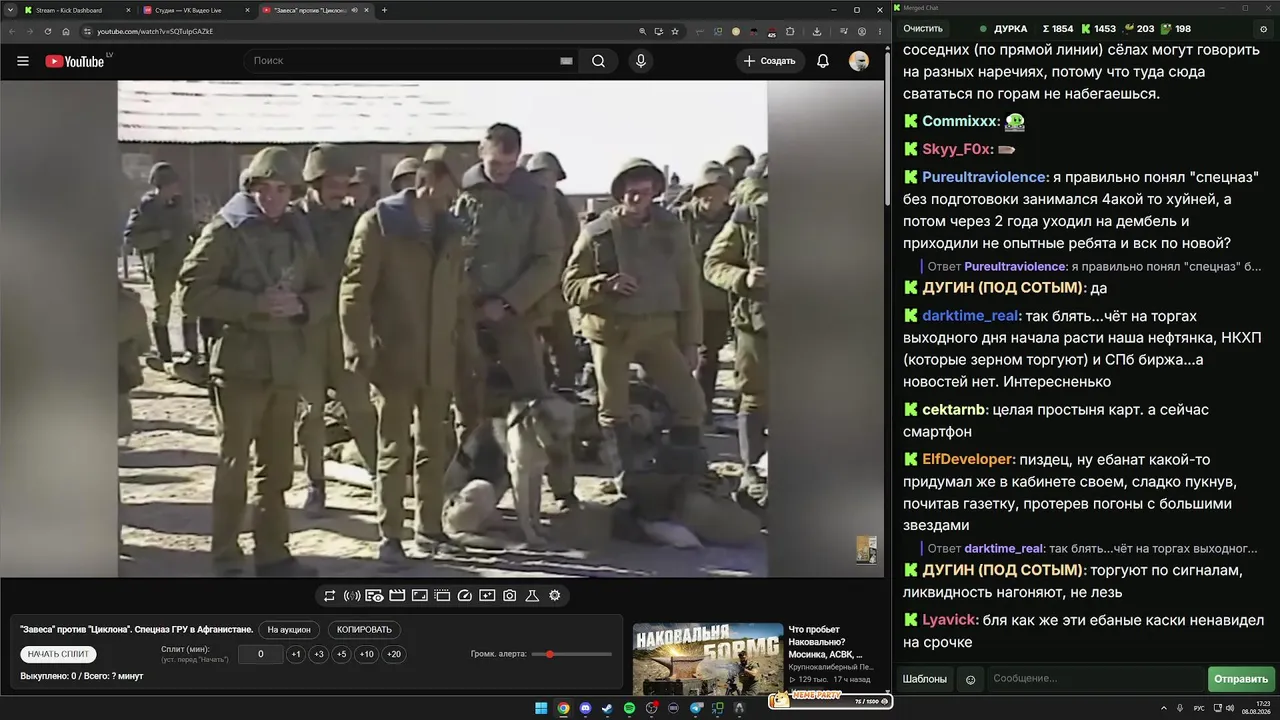Click the username Pureultraviolence in chat
1280x720 pixels.
(984, 177)
